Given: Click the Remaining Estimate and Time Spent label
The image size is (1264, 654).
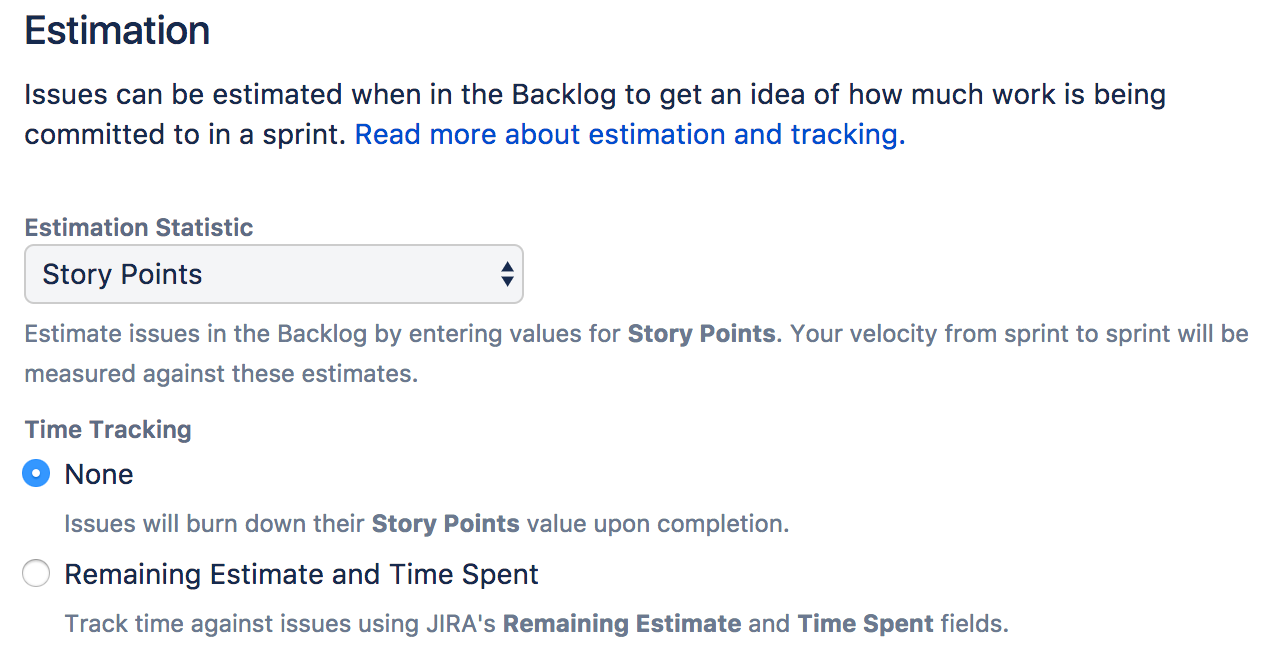Looking at the screenshot, I should coord(301,574).
